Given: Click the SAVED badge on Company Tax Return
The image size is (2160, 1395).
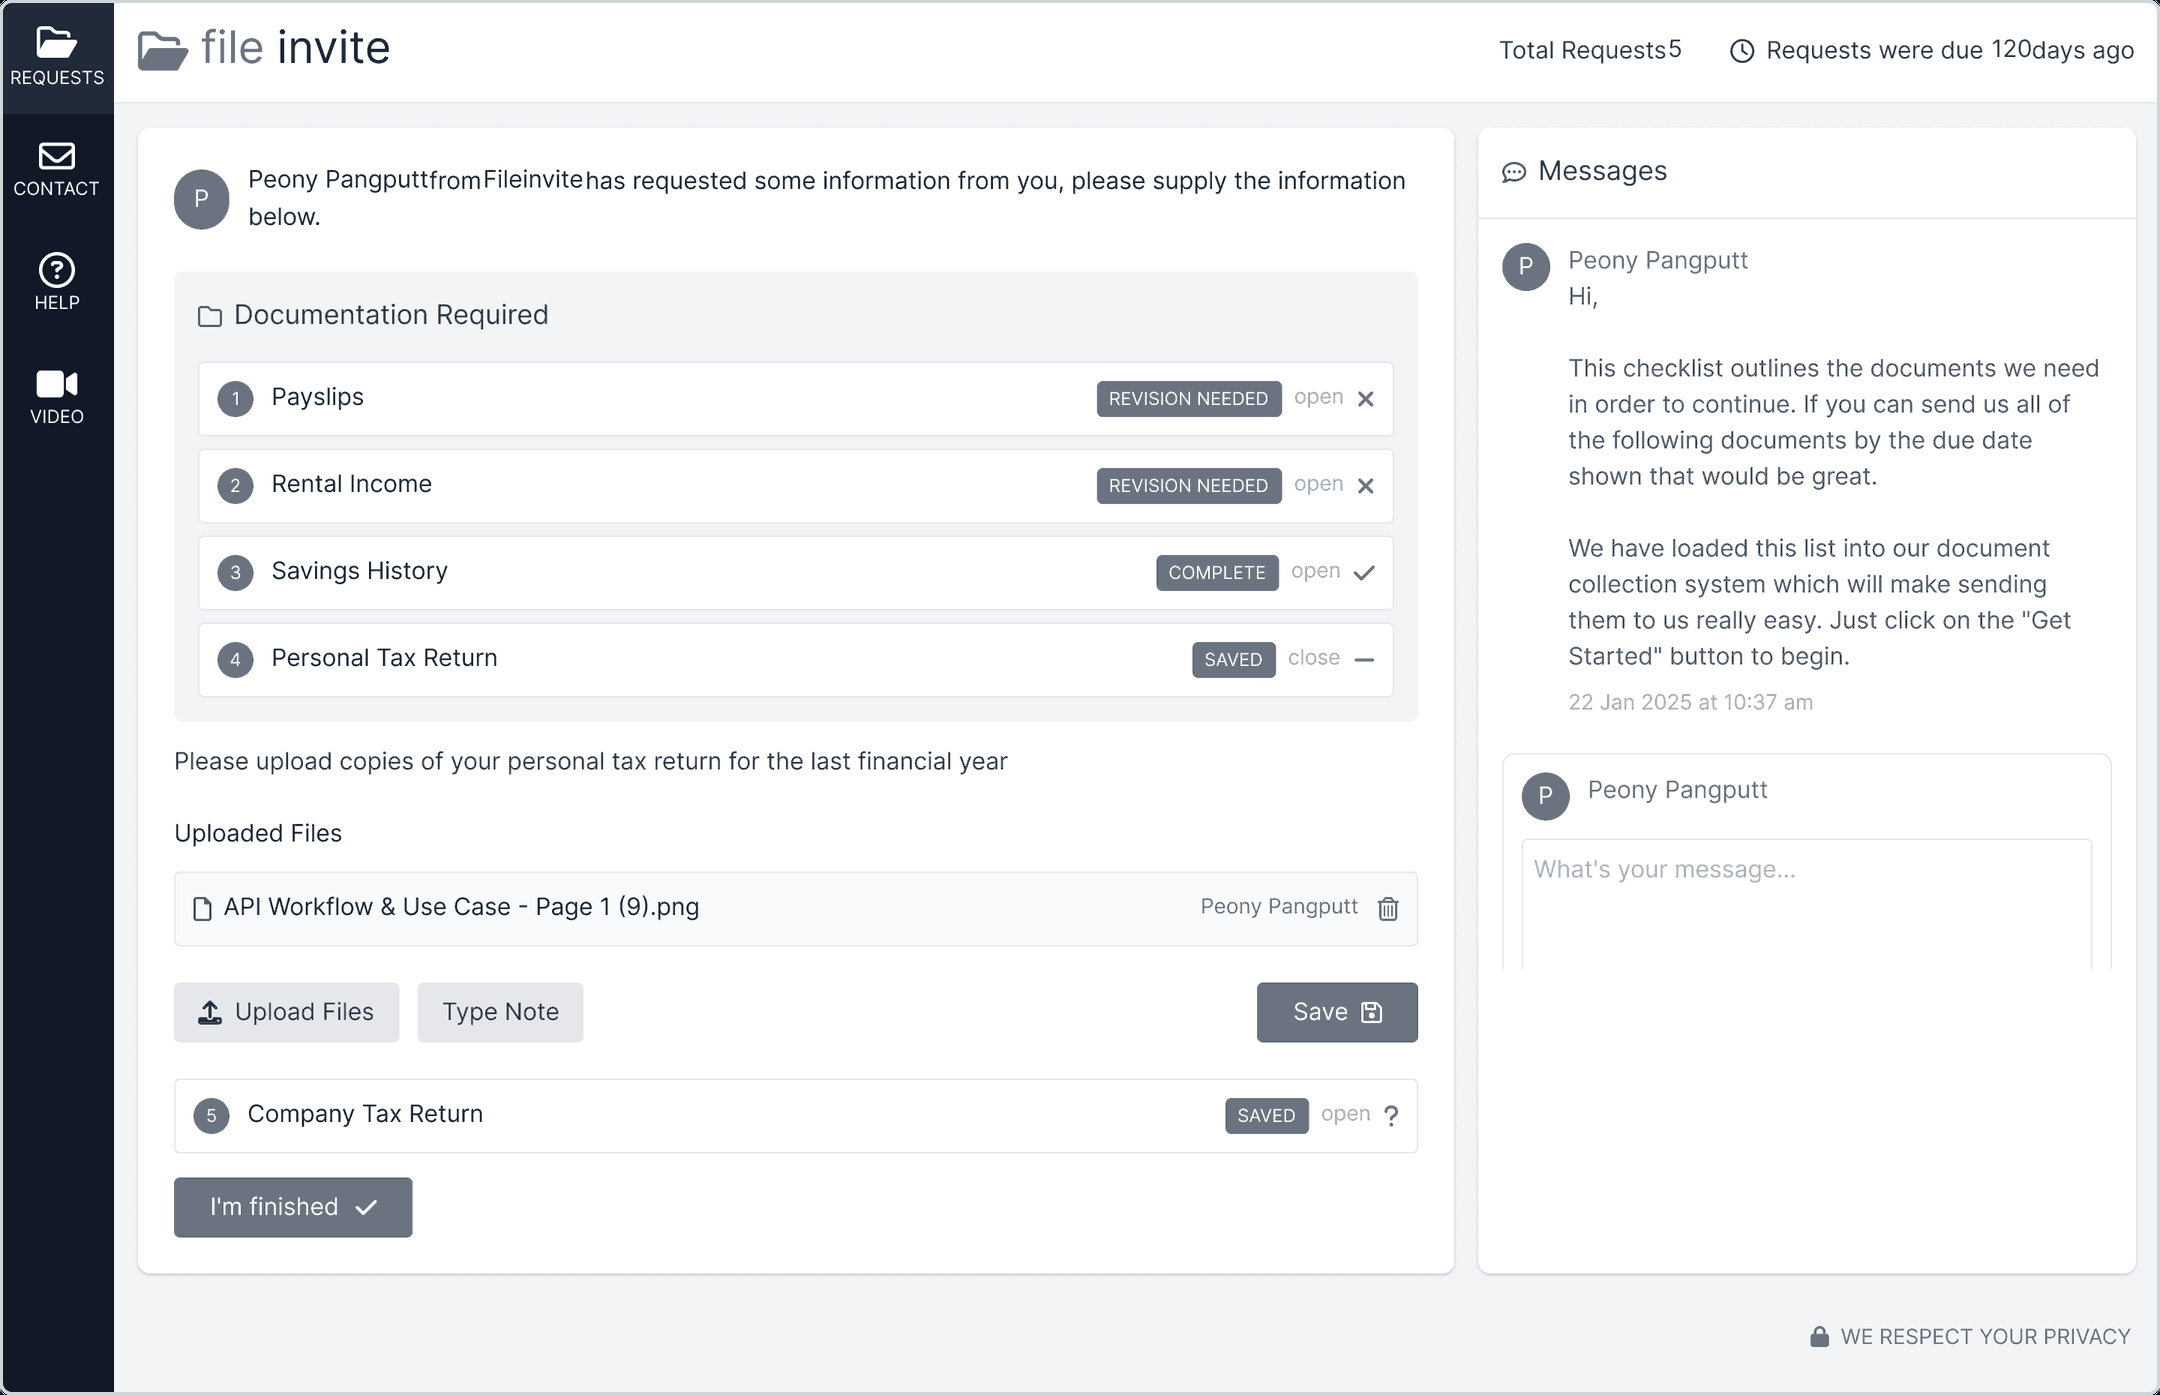Looking at the screenshot, I should 1266,1116.
